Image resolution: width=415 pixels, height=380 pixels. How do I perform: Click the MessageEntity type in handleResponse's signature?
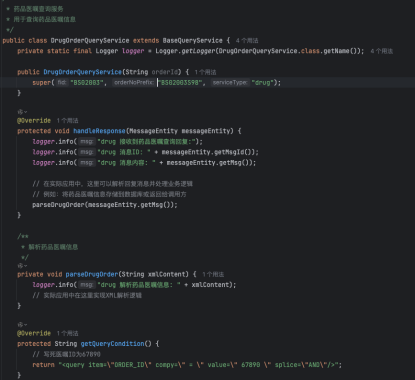pyautogui.click(x=153, y=131)
